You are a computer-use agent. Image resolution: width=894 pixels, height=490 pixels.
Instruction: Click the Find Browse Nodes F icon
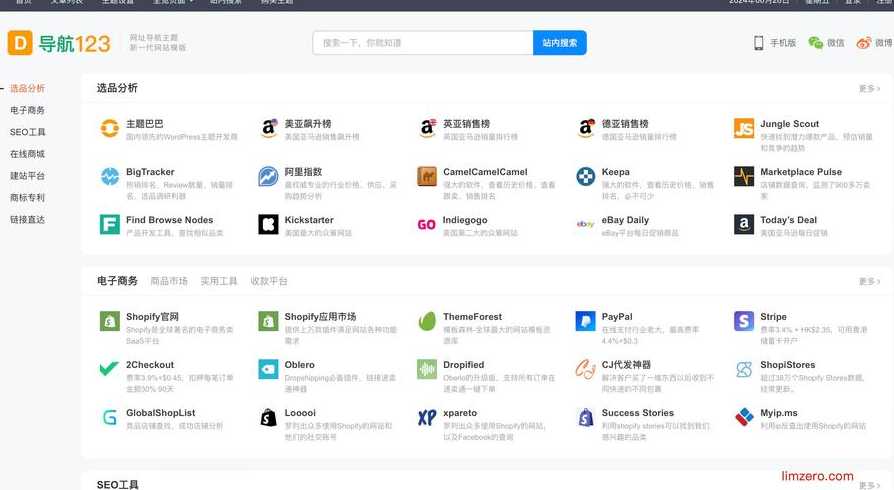(x=109, y=224)
